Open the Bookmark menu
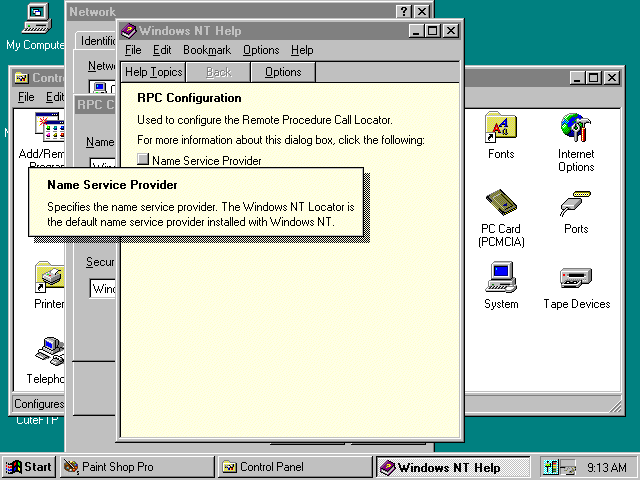 207,50
